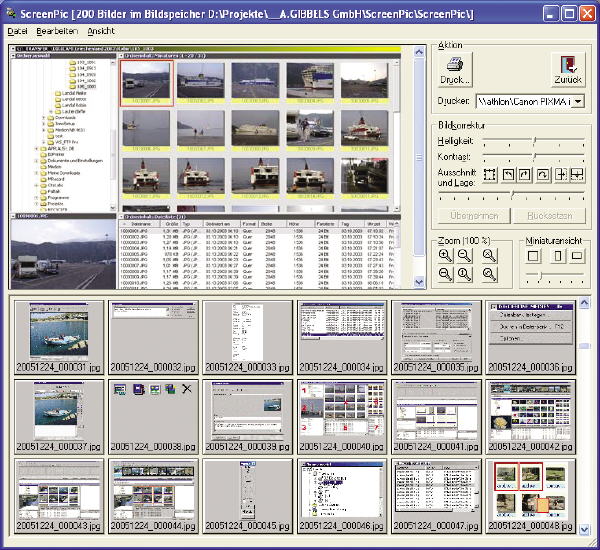This screenshot has width=600, height=550.
Task: Click the thumbnail list scroll-down arrow
Action: (x=584, y=530)
